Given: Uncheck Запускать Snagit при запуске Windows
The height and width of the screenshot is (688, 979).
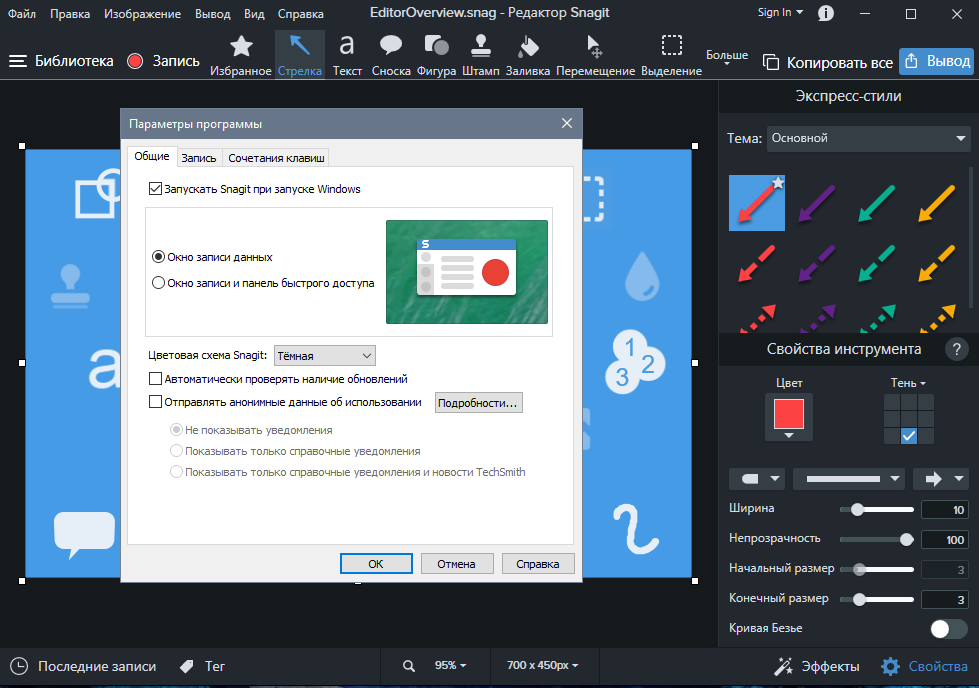Looking at the screenshot, I should (x=155, y=189).
